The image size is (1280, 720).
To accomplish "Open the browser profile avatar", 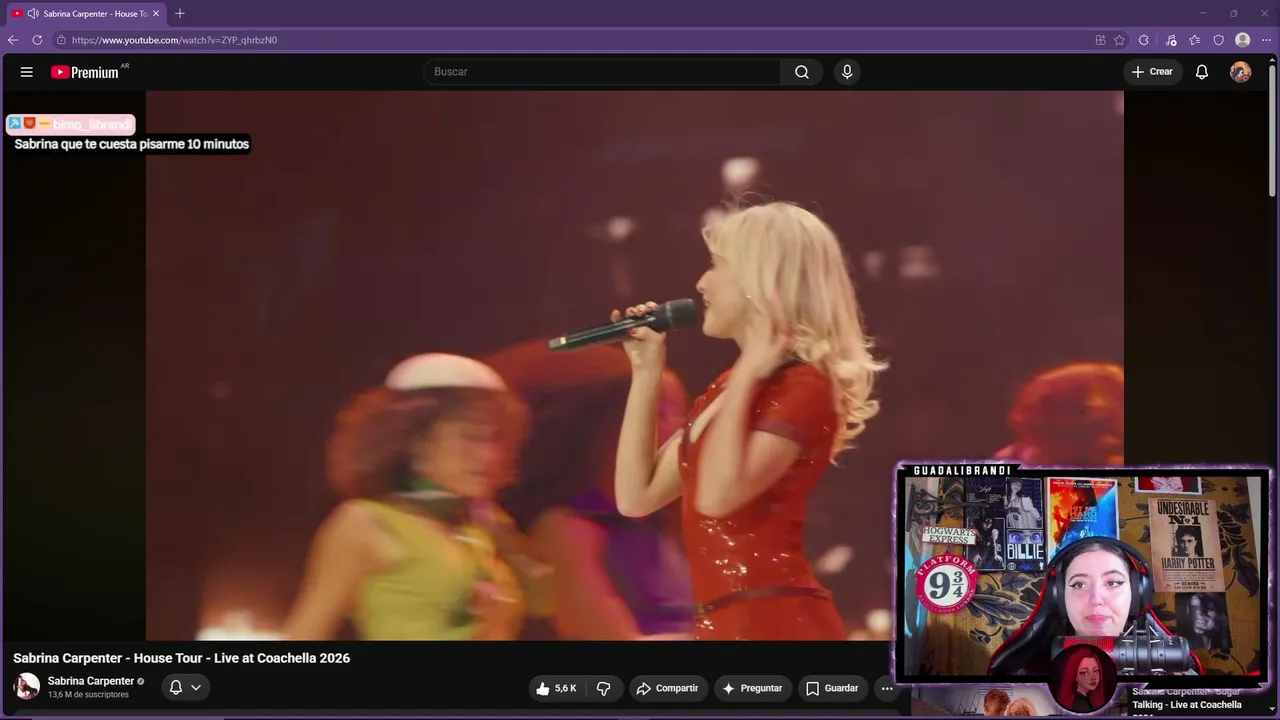I will tap(1242, 40).
